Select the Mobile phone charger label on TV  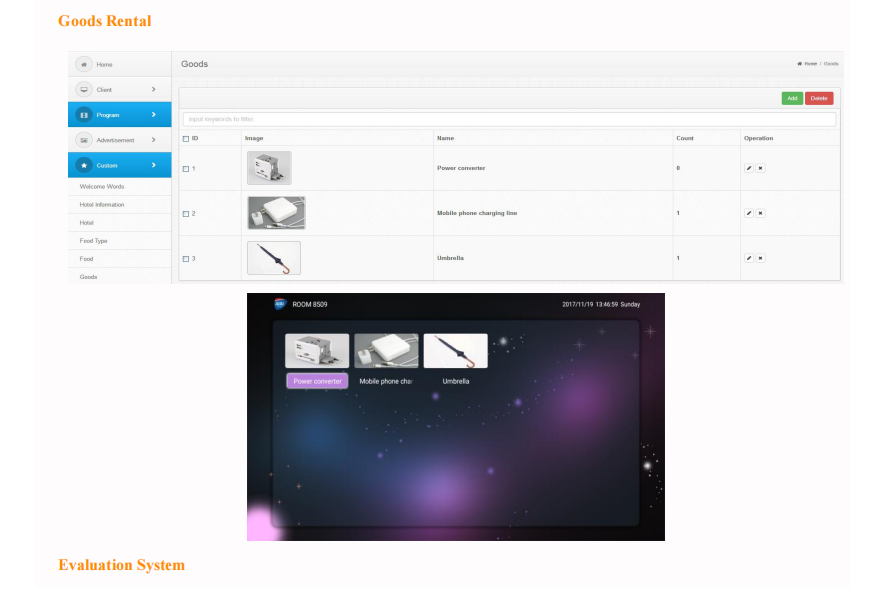pos(386,381)
